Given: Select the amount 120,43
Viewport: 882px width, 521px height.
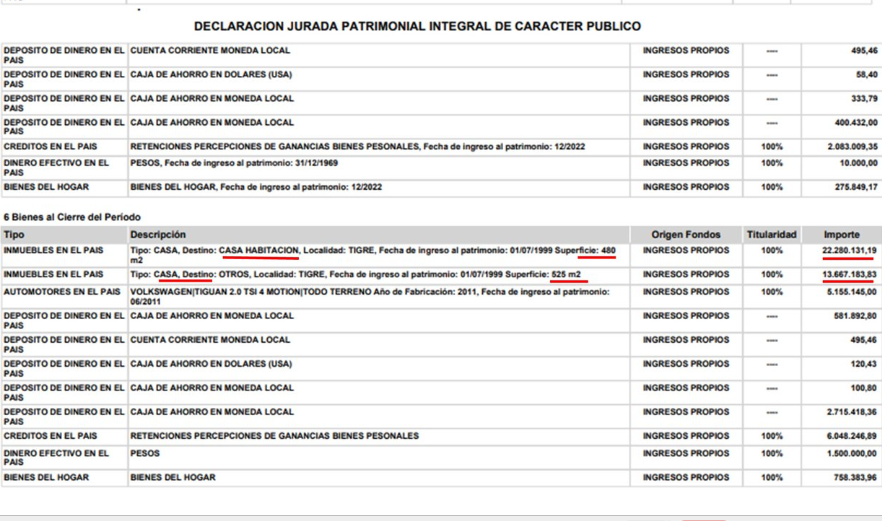Looking at the screenshot, I should tap(864, 364).
